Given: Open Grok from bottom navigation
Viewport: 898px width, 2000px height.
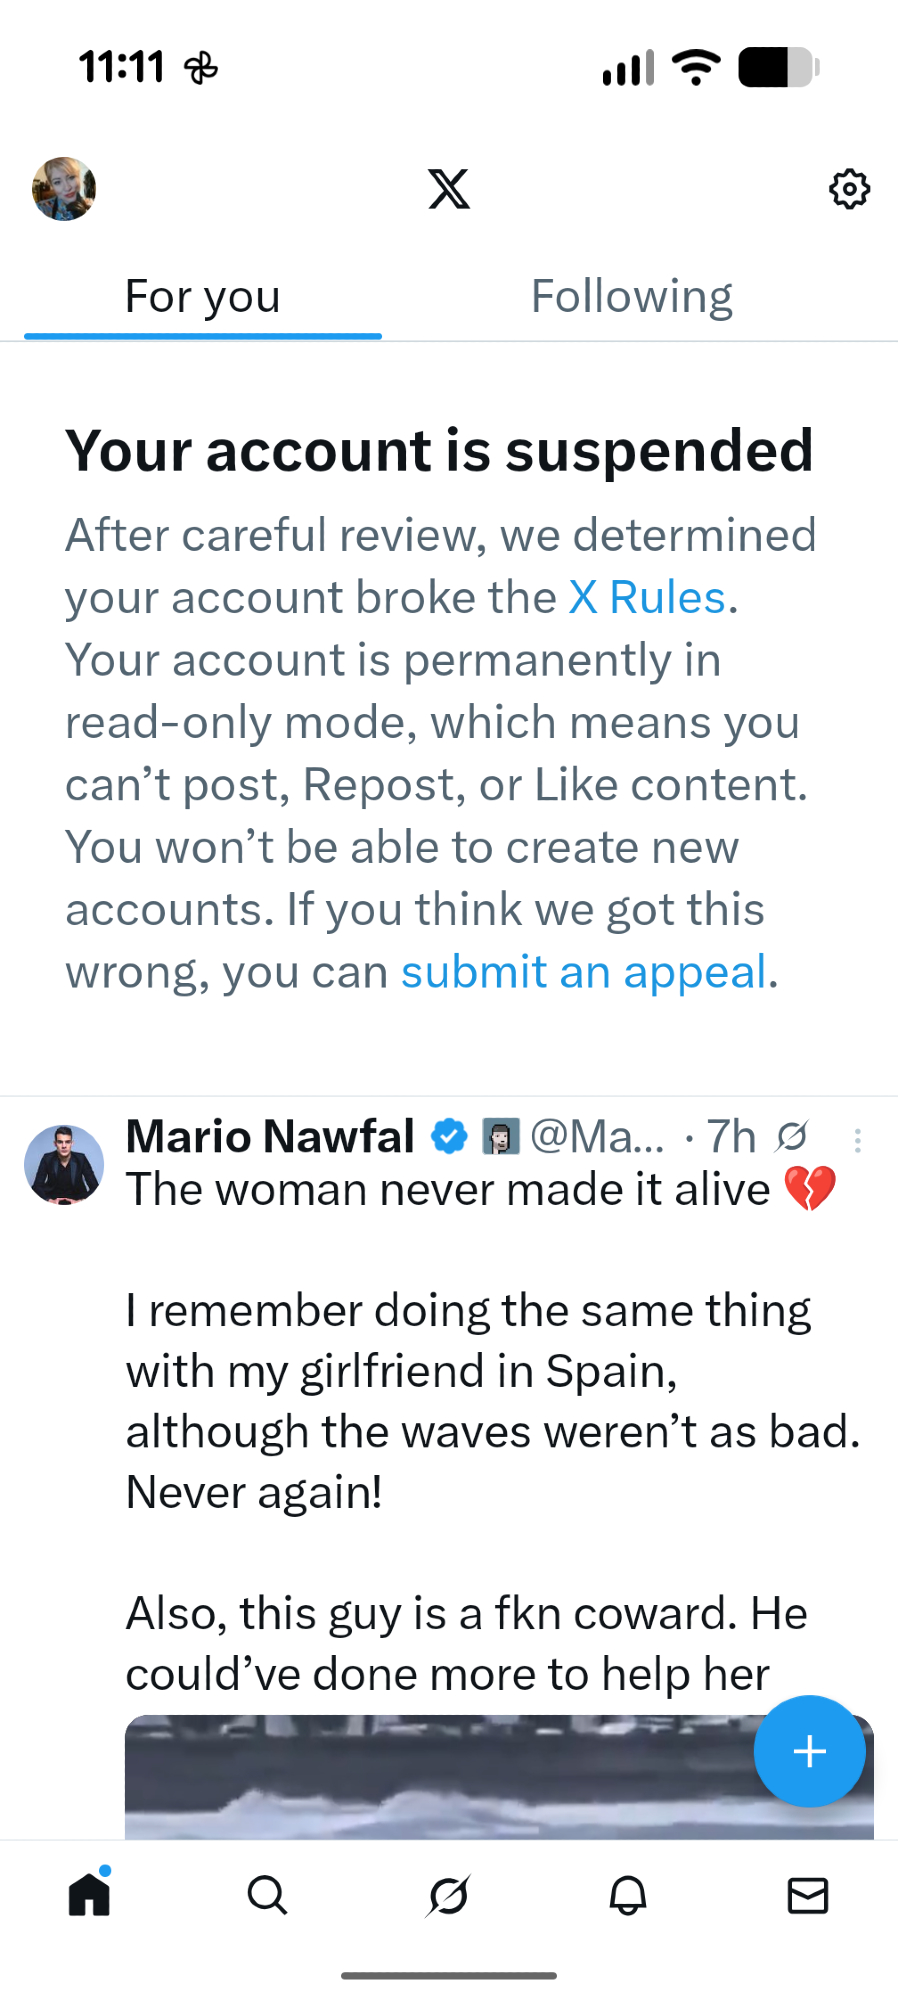Looking at the screenshot, I should (448, 1894).
